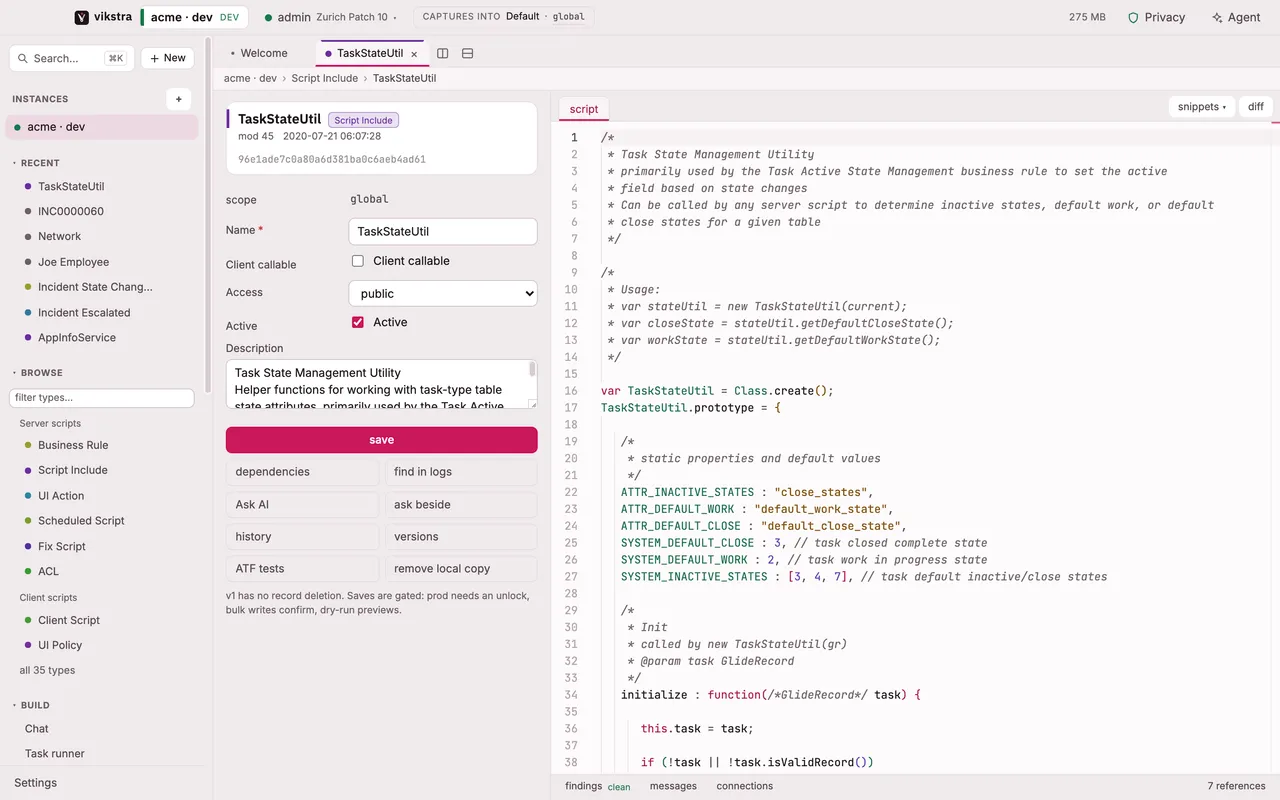
Task: Open Task runner in build section
Action: point(55,754)
